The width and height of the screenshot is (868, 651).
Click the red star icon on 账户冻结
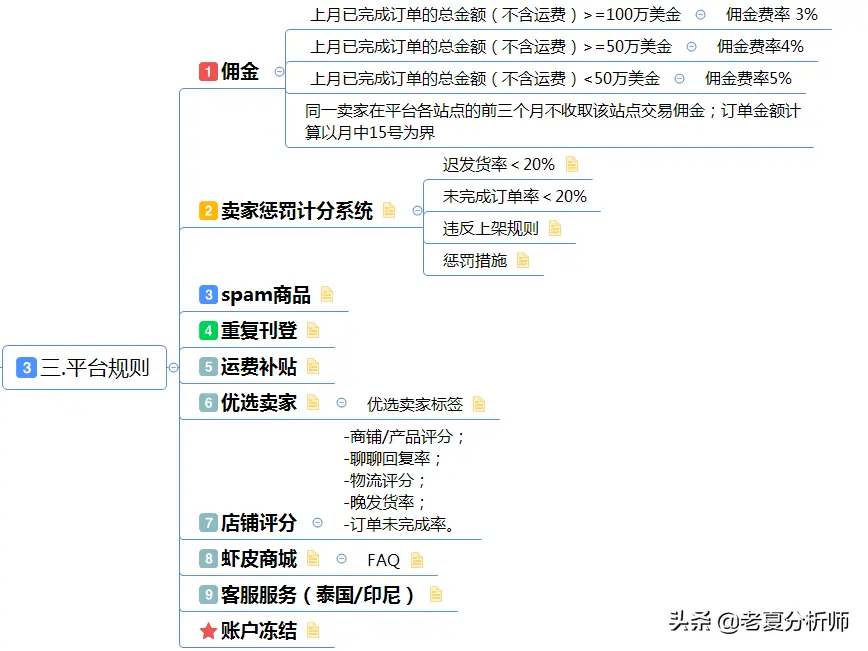click(x=206, y=630)
